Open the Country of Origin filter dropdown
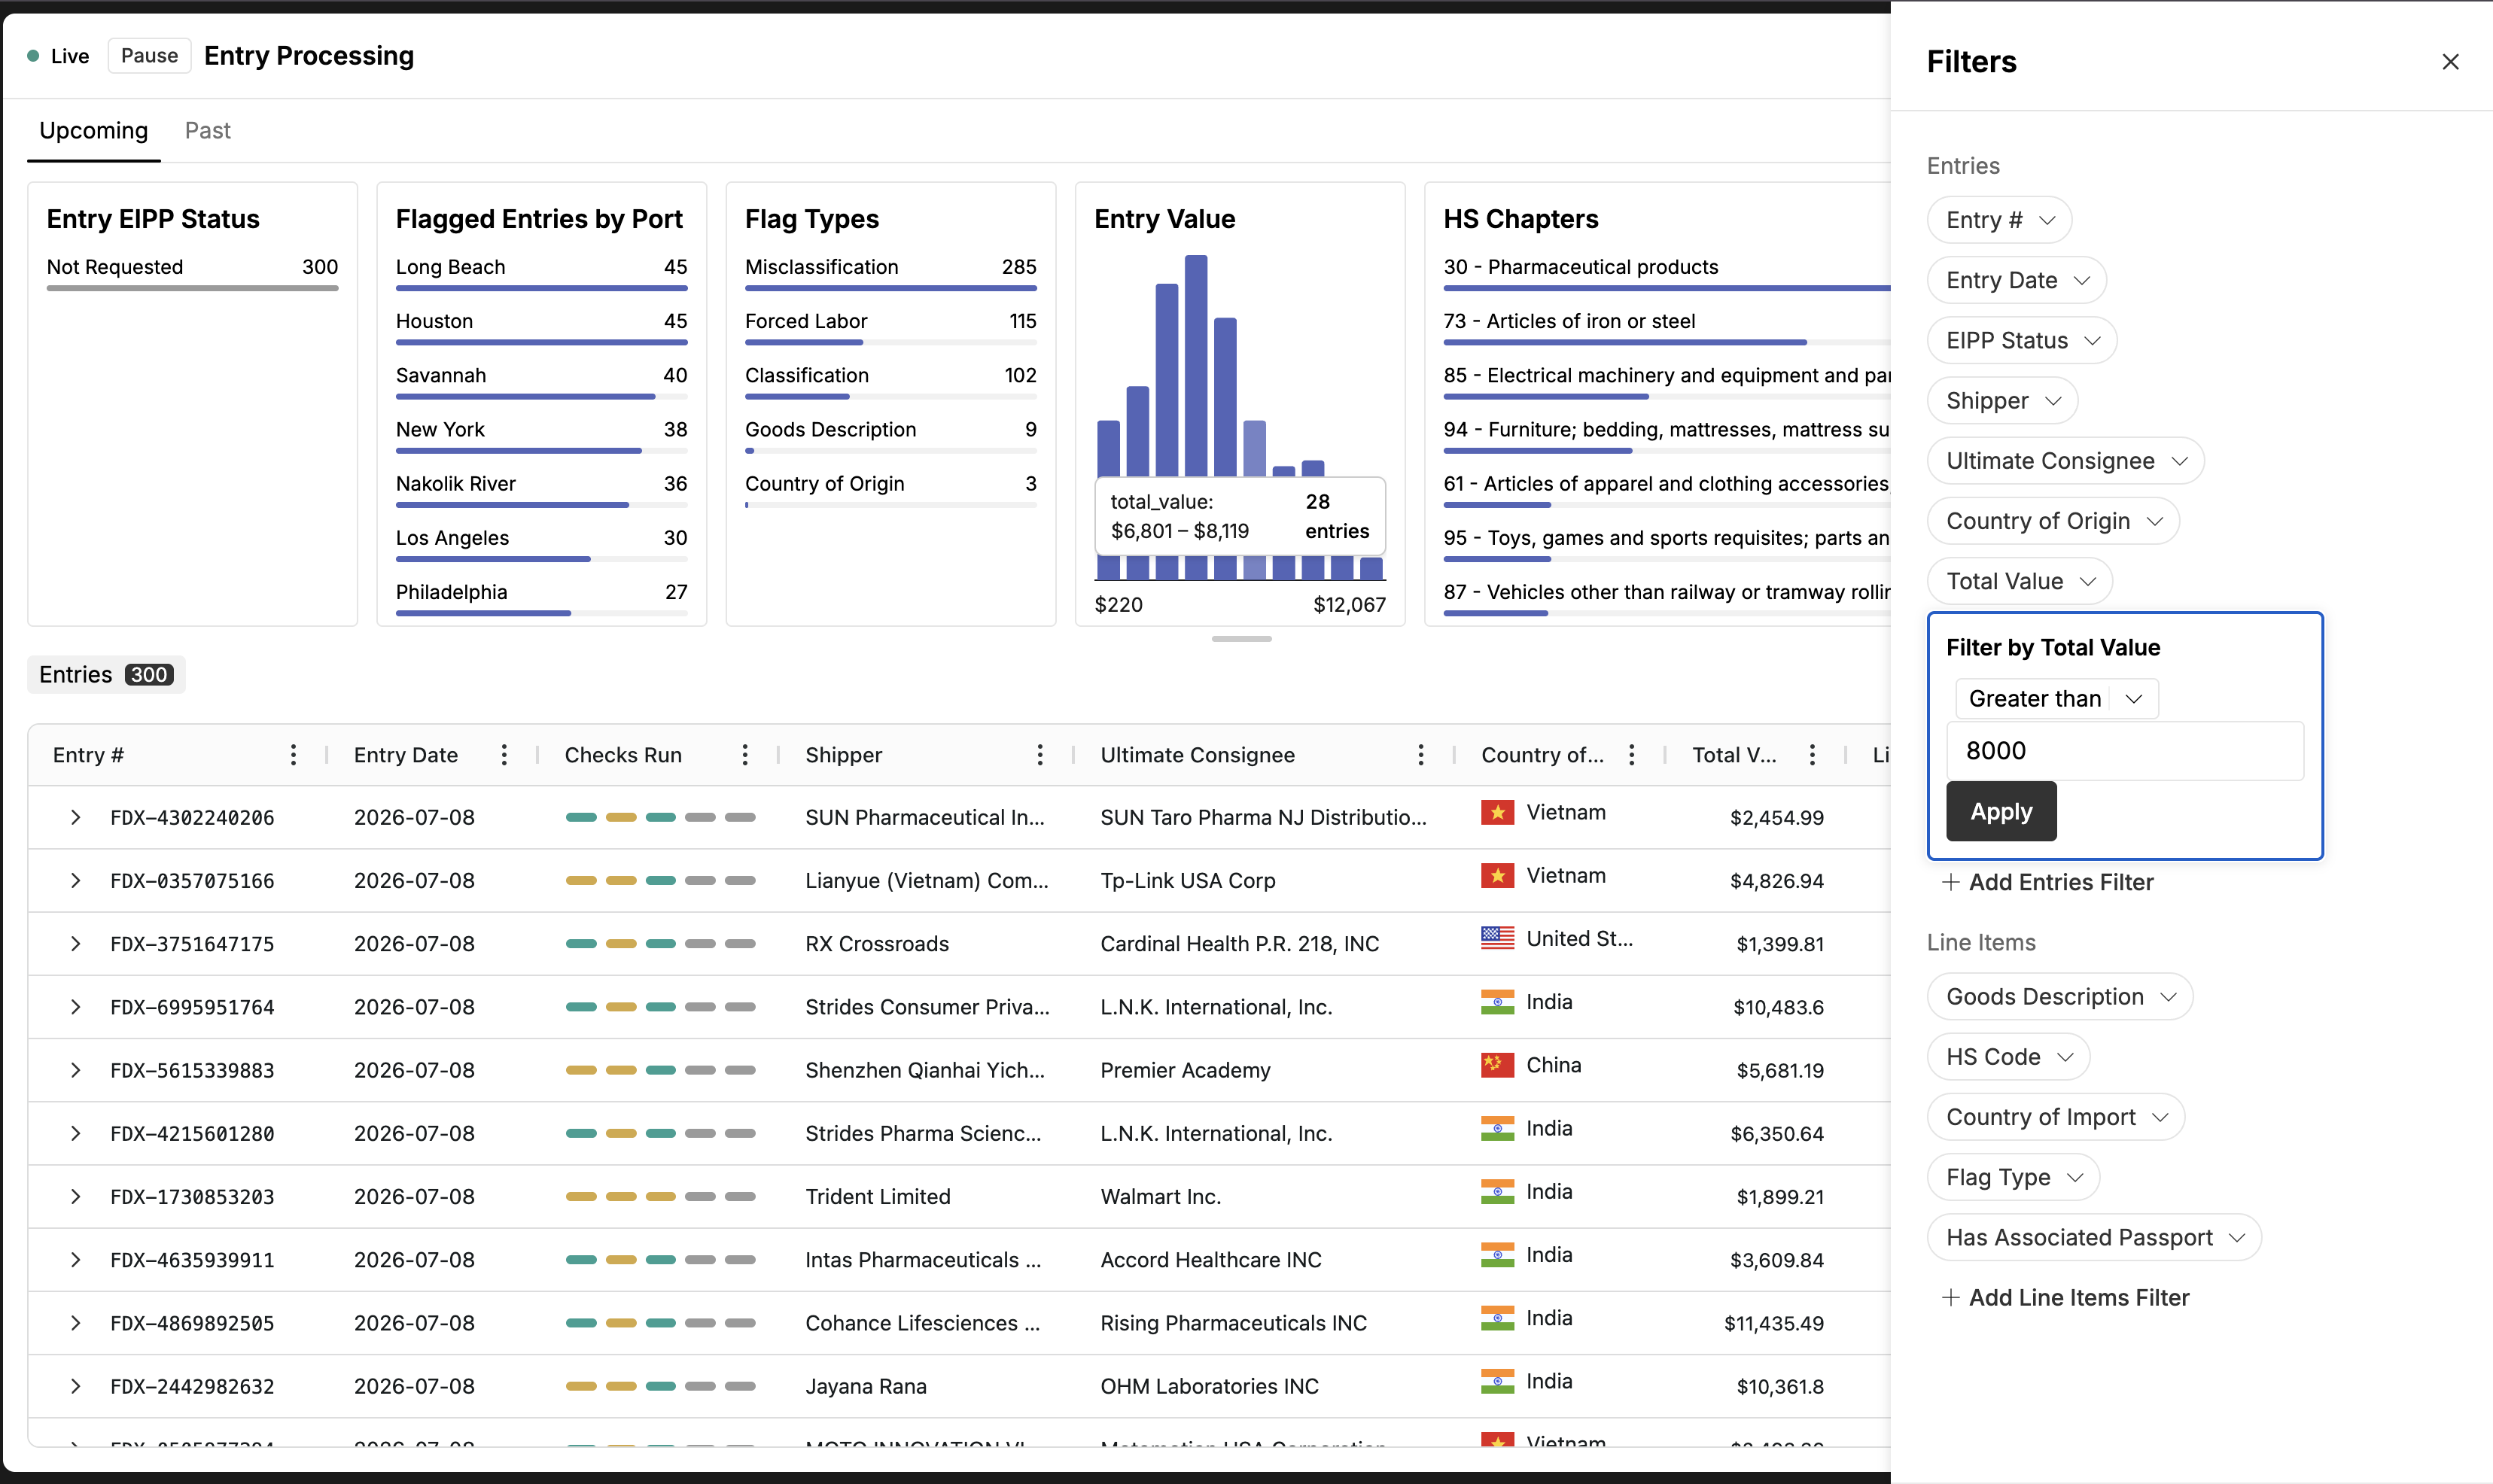 [2053, 521]
